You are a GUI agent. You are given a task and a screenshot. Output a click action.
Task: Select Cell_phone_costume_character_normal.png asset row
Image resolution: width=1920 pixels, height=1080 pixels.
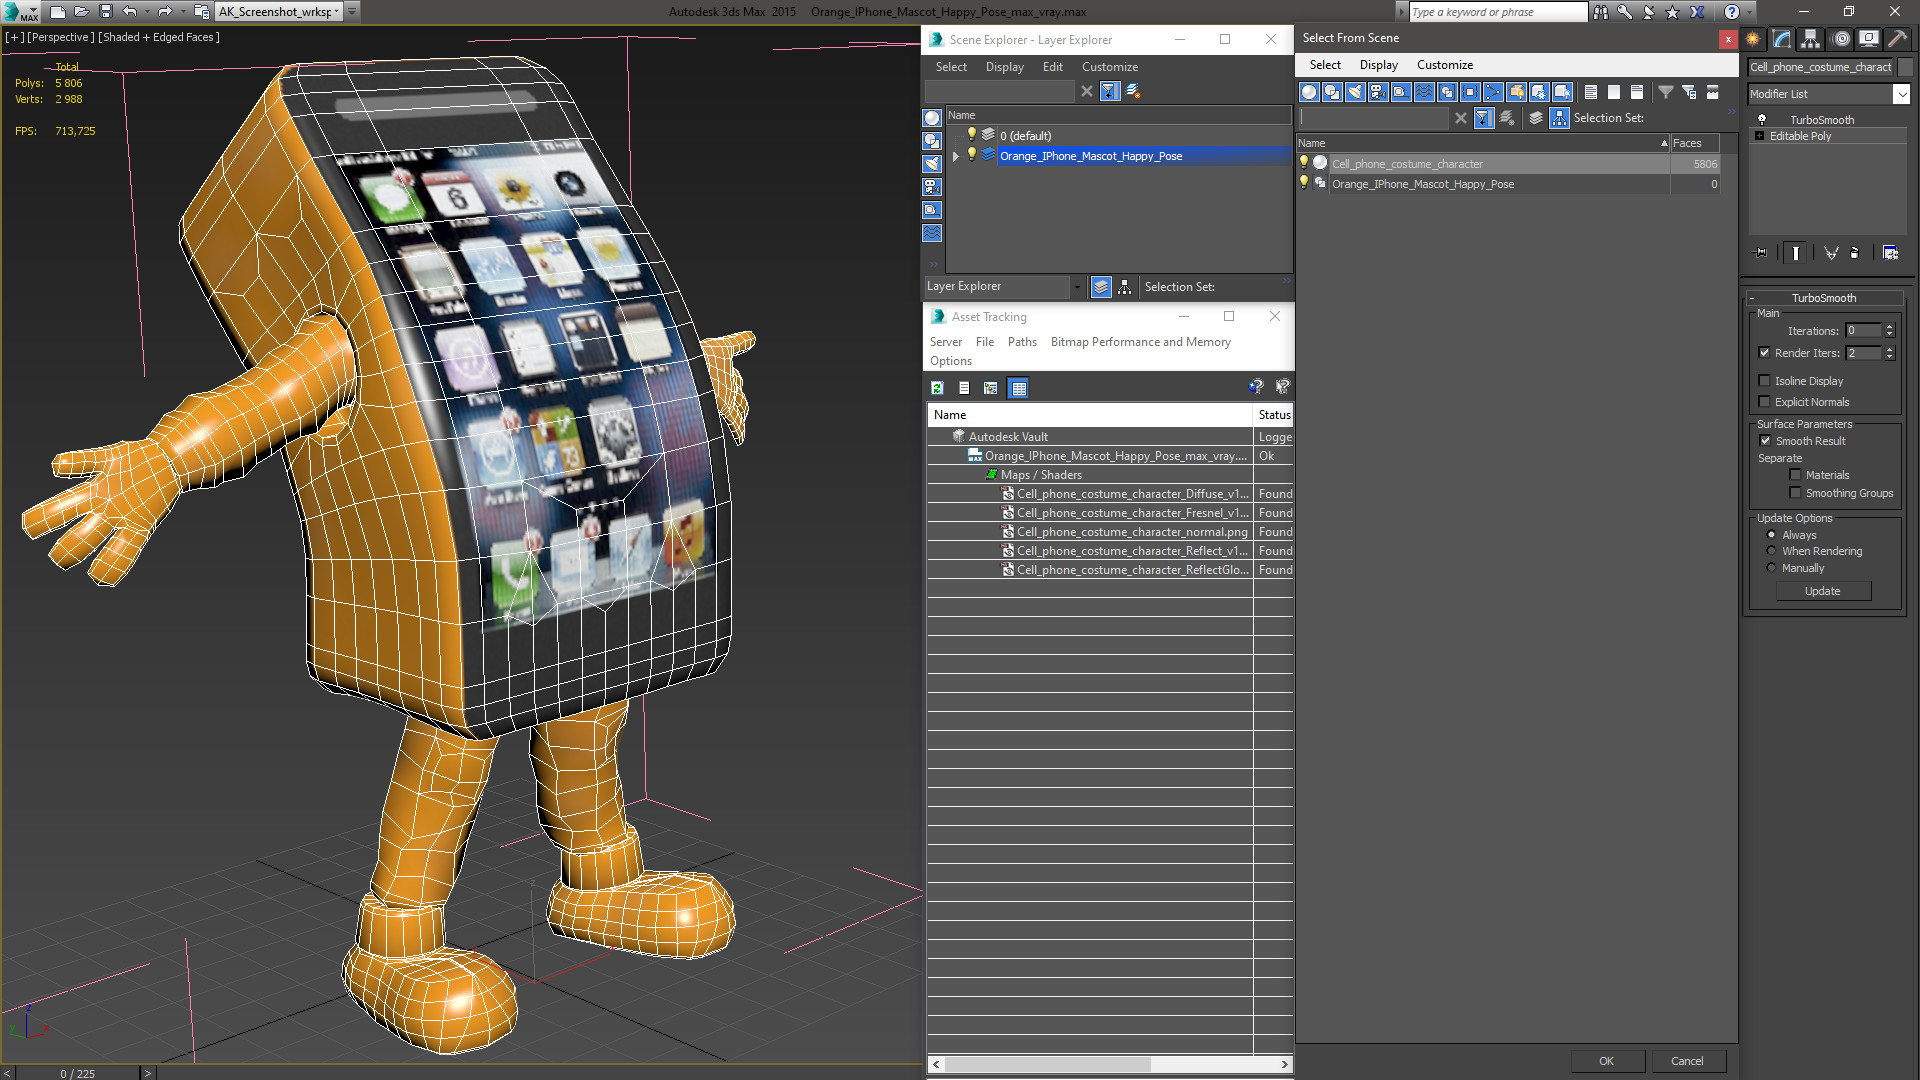point(1110,532)
